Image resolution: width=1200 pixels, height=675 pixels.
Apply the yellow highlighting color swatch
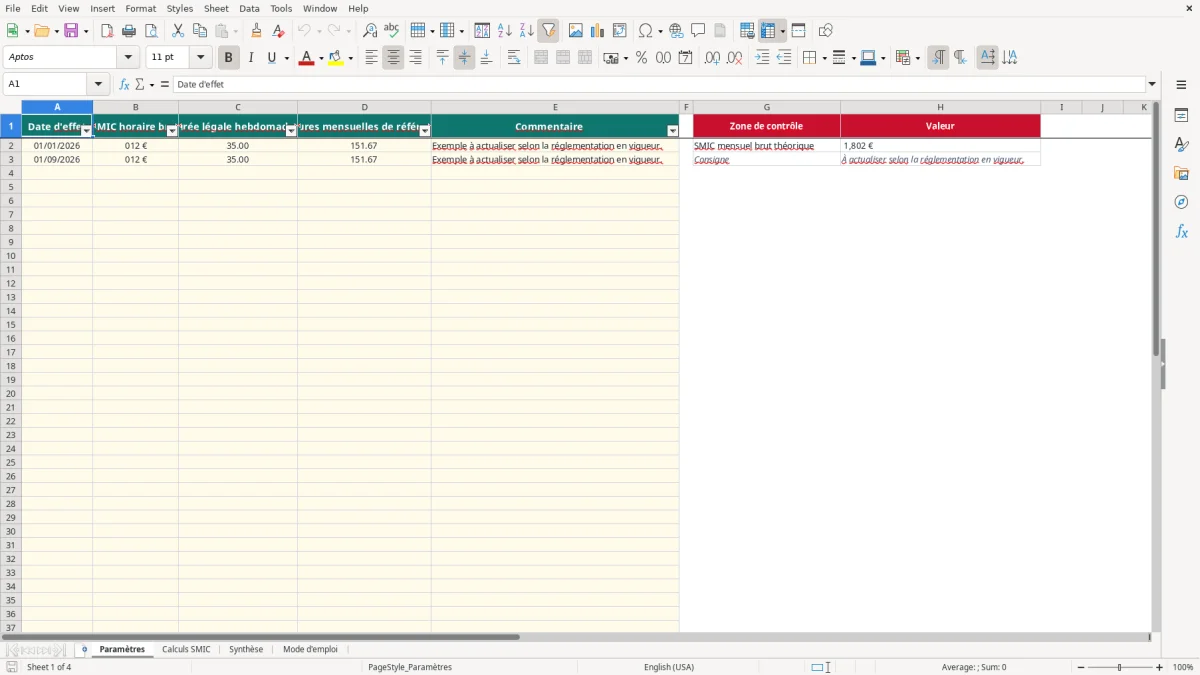click(336, 58)
